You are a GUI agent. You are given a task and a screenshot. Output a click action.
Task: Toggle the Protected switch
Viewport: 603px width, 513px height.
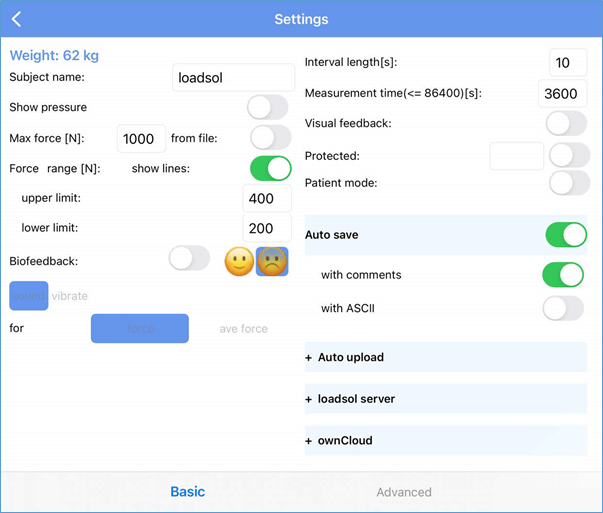coord(570,155)
